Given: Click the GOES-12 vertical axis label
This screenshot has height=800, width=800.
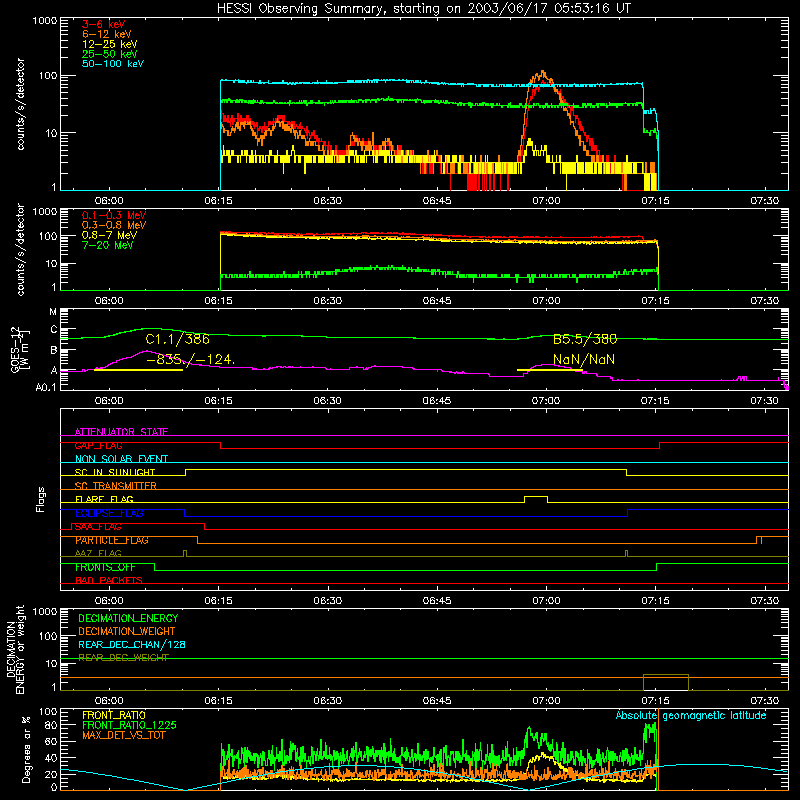Looking at the screenshot, I should pyautogui.click(x=19, y=349).
